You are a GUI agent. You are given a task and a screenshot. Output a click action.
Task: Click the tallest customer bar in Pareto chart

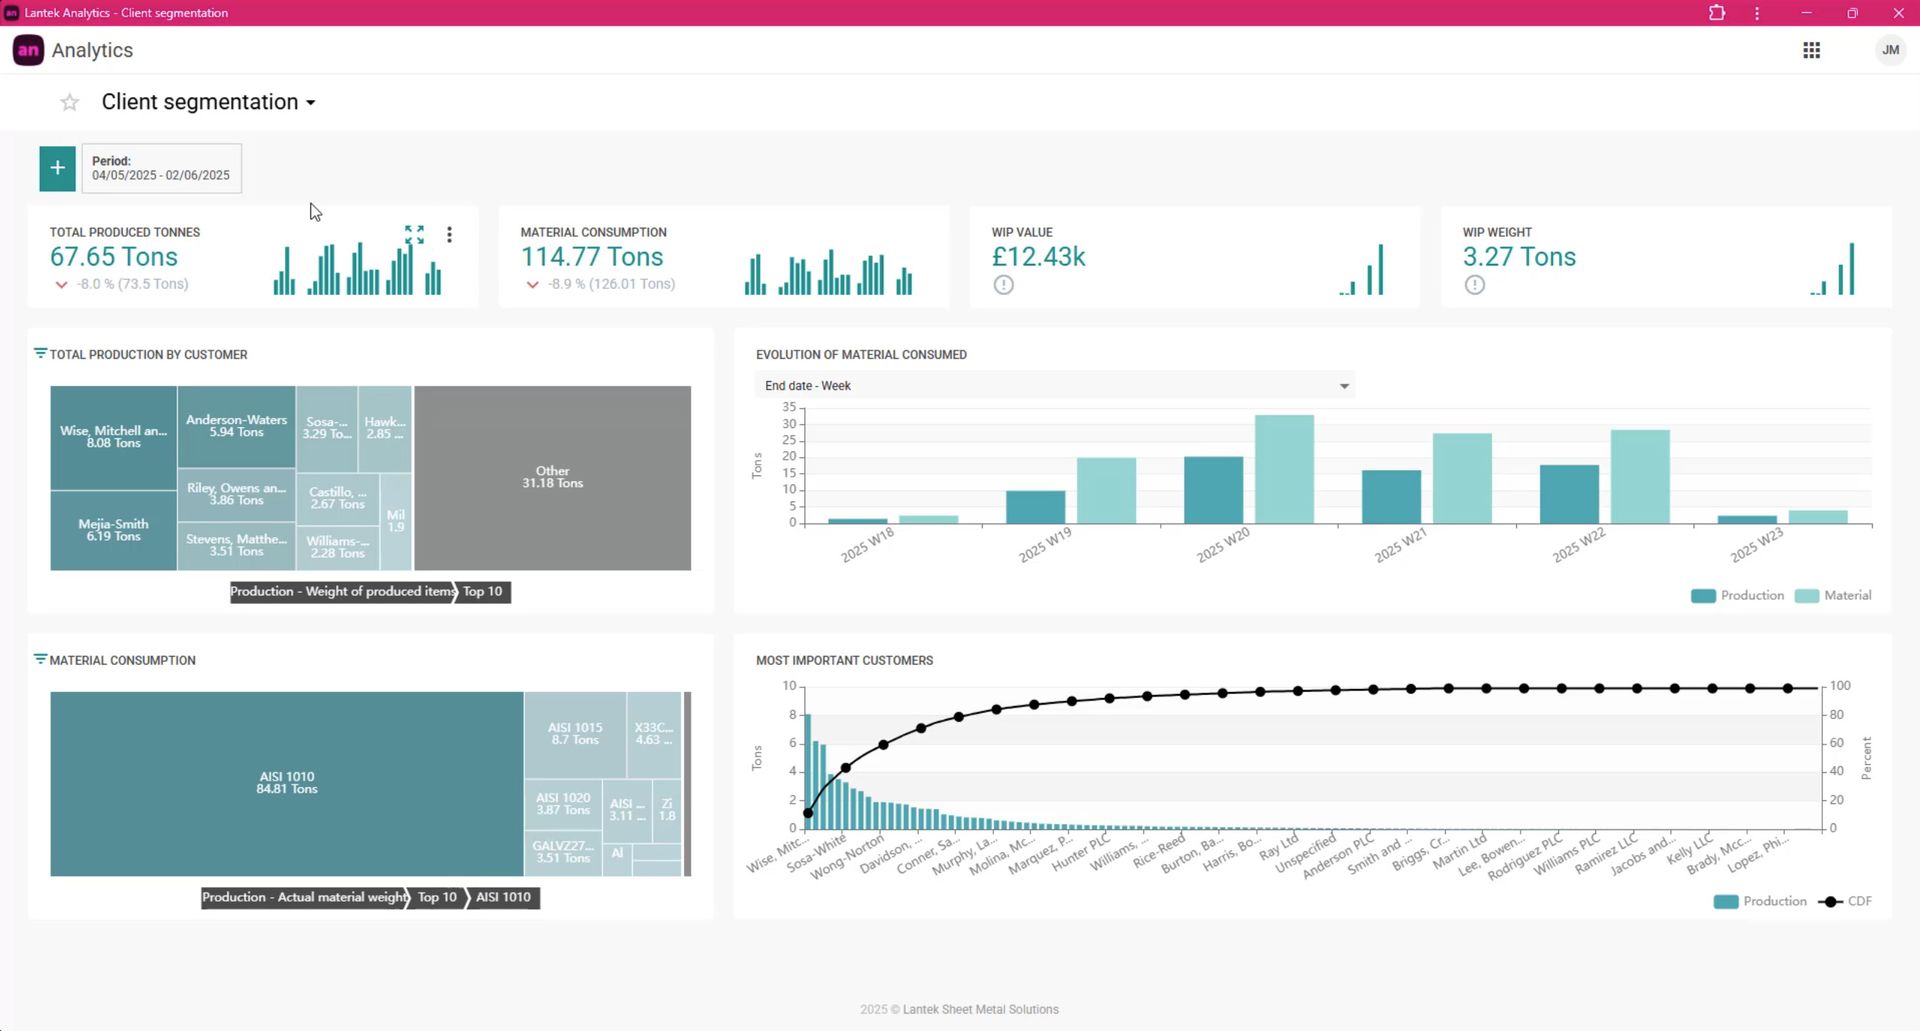pyautogui.click(x=808, y=771)
